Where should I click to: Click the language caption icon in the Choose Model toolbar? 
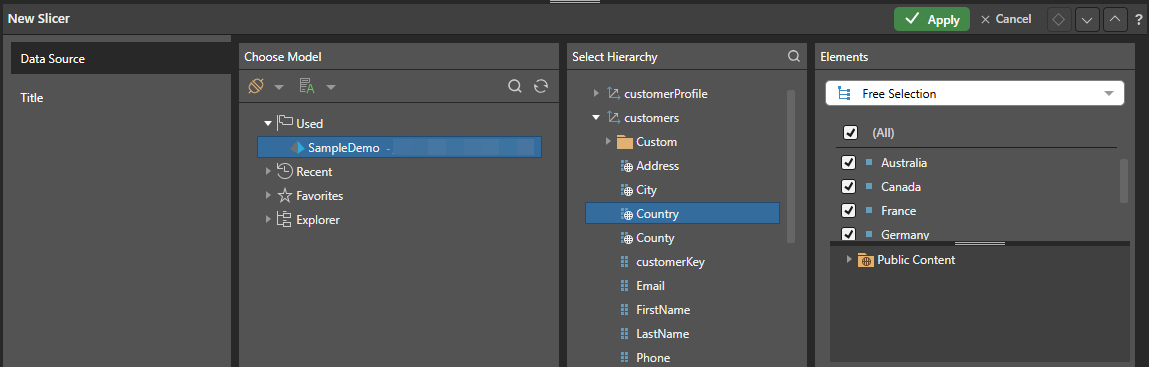click(307, 86)
